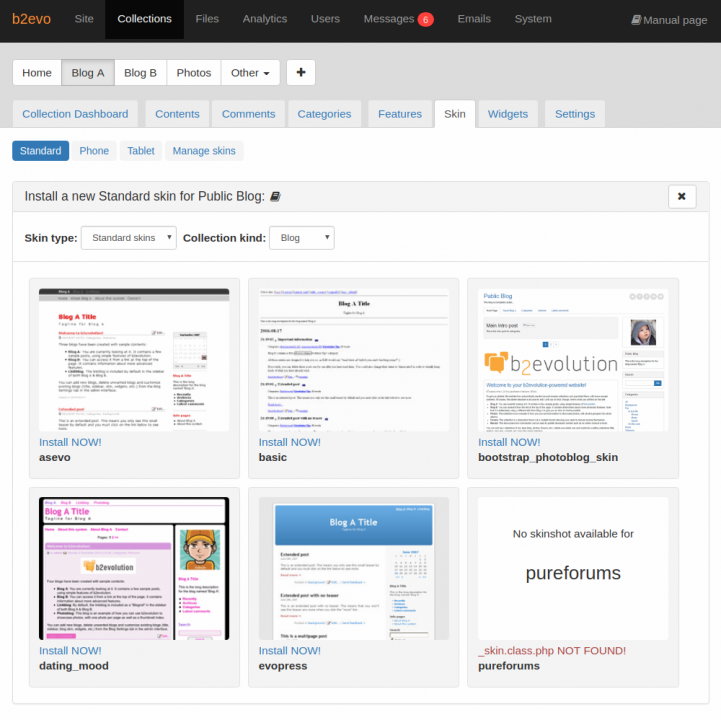
Task: Click the red 6 messages badge
Action: 425,20
